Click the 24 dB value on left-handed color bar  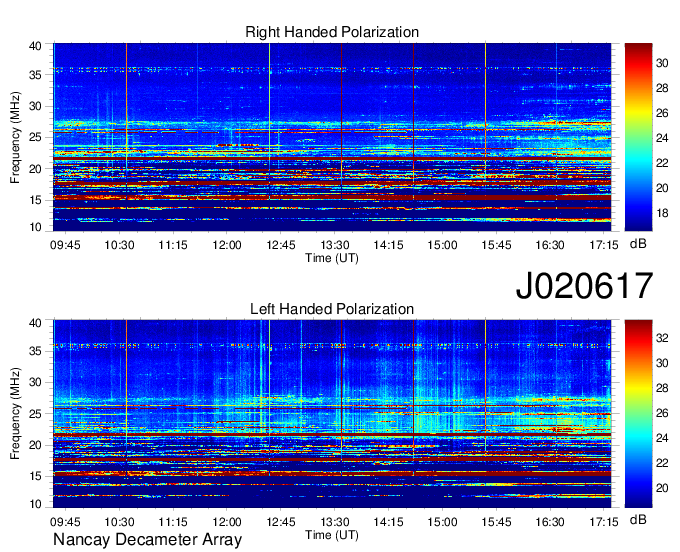(662, 438)
